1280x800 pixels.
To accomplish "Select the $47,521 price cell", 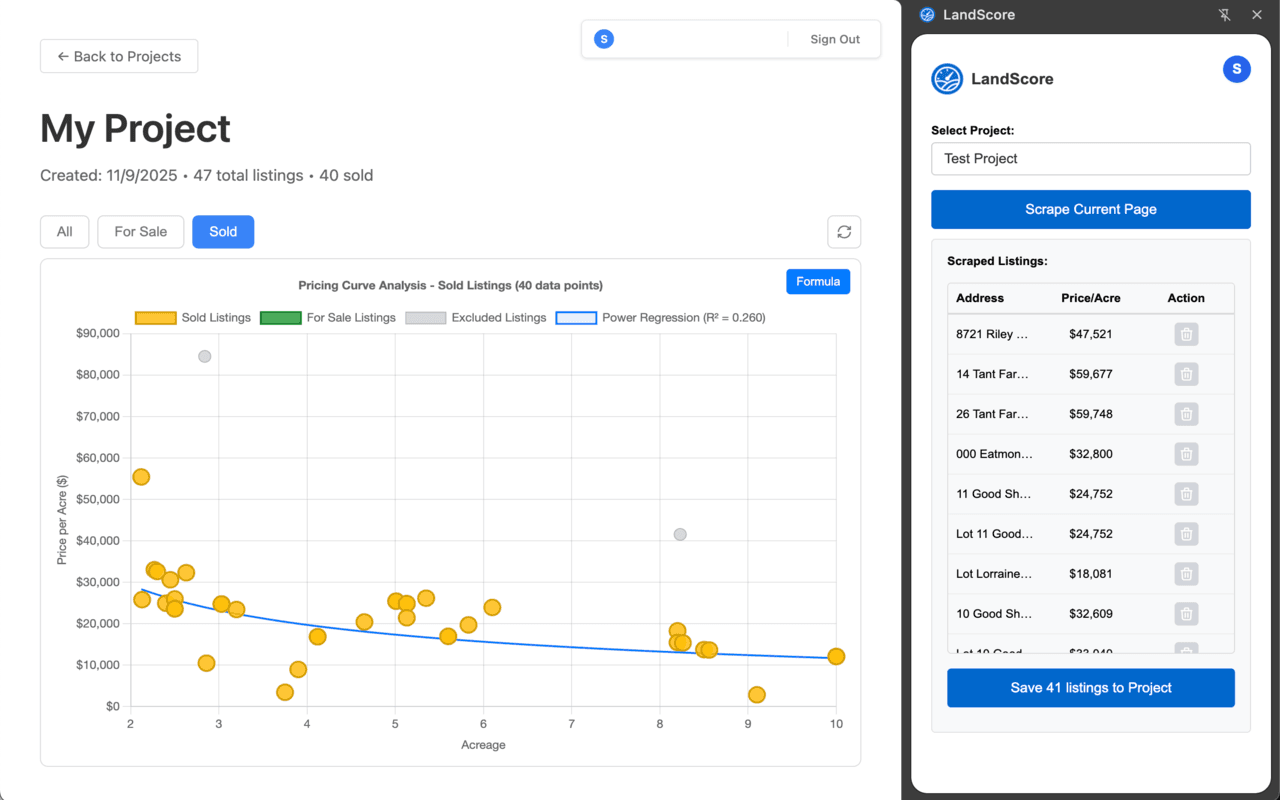I will (x=1091, y=334).
